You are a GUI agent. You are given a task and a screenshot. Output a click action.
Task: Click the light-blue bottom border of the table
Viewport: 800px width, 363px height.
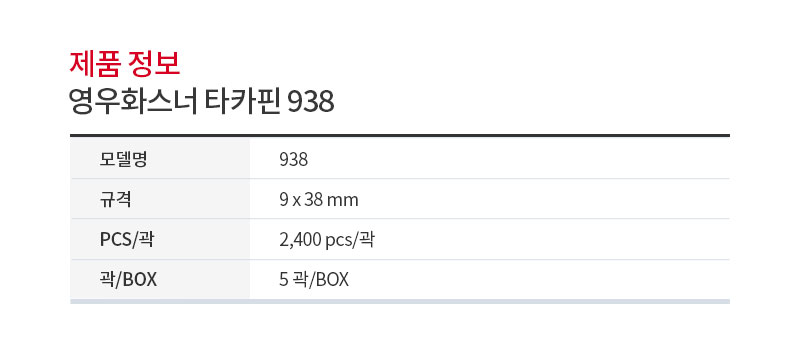click(x=400, y=301)
